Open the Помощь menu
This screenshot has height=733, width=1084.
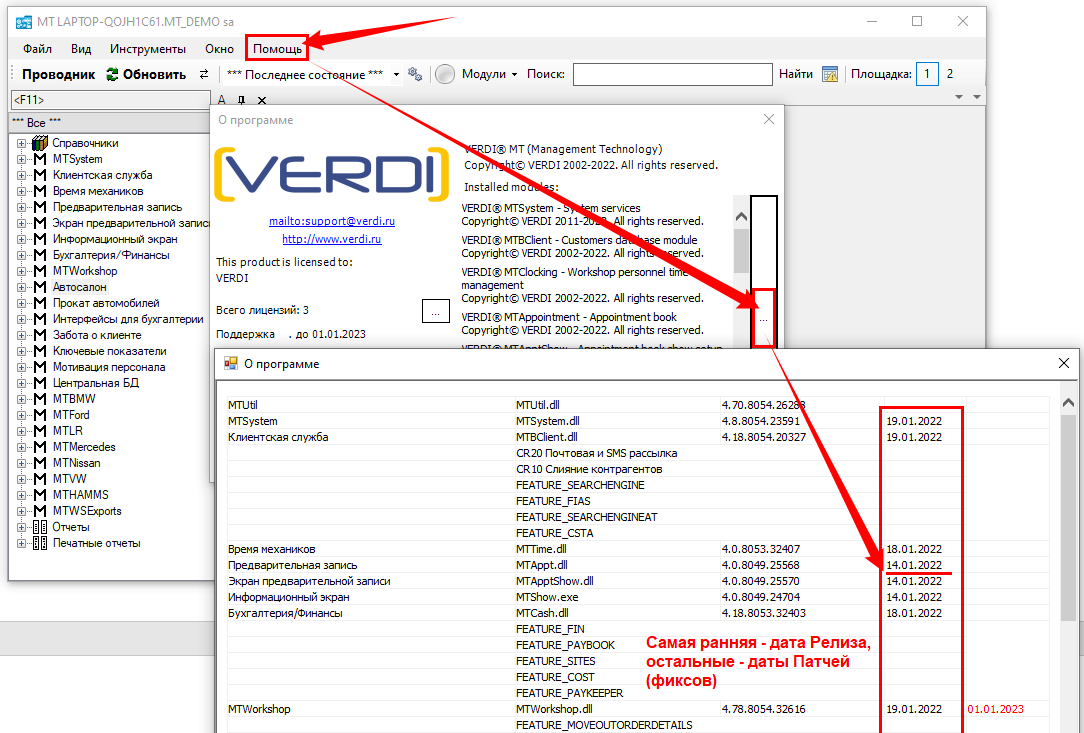276,48
